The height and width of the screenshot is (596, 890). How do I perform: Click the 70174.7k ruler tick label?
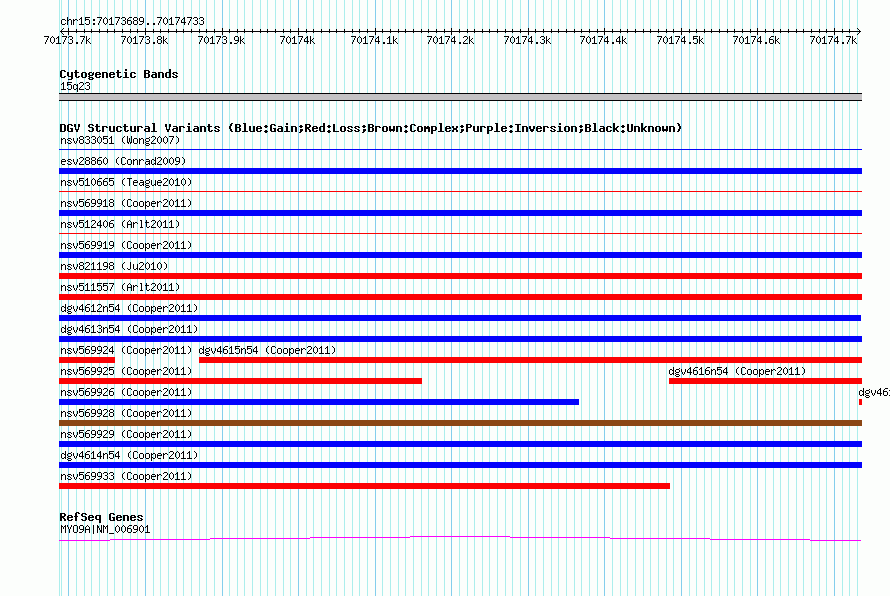[833, 40]
